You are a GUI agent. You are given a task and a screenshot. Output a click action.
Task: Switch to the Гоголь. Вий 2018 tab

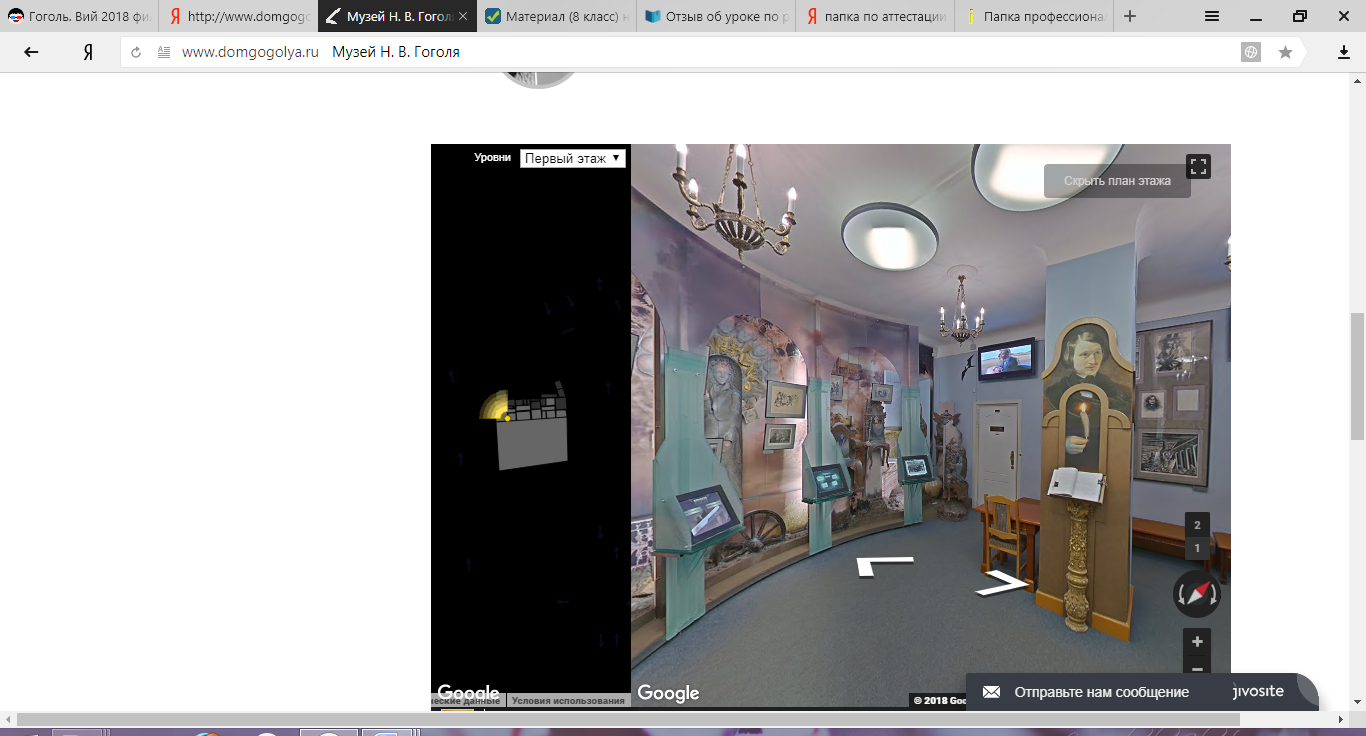click(x=80, y=16)
